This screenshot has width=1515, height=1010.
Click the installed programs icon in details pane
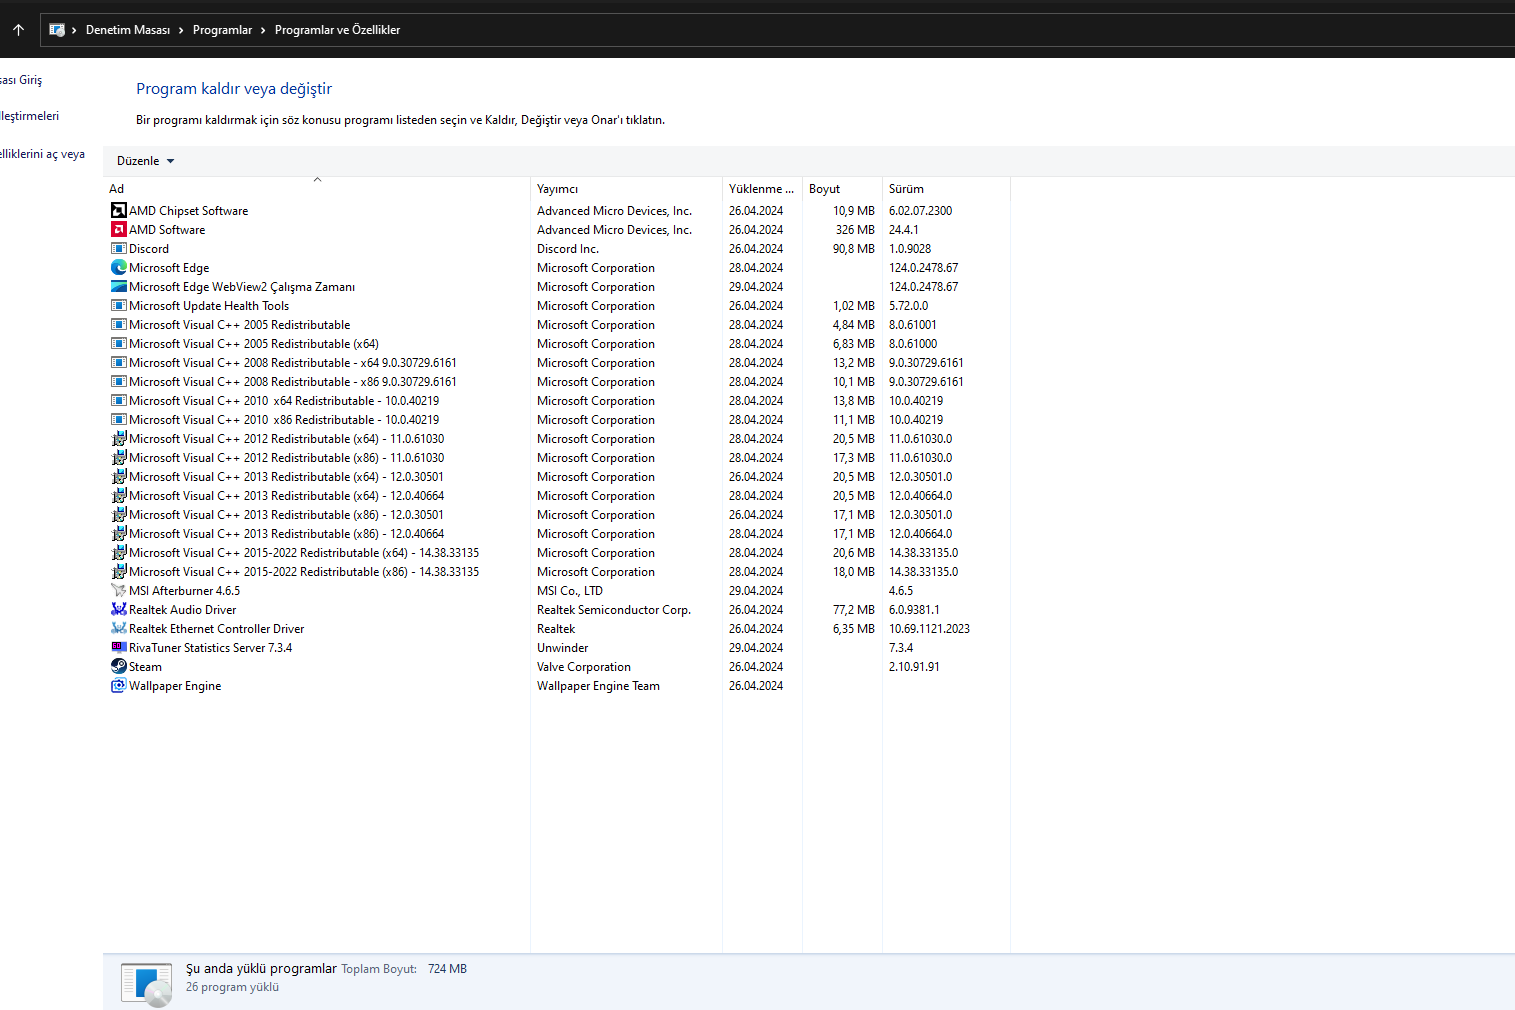[146, 984]
